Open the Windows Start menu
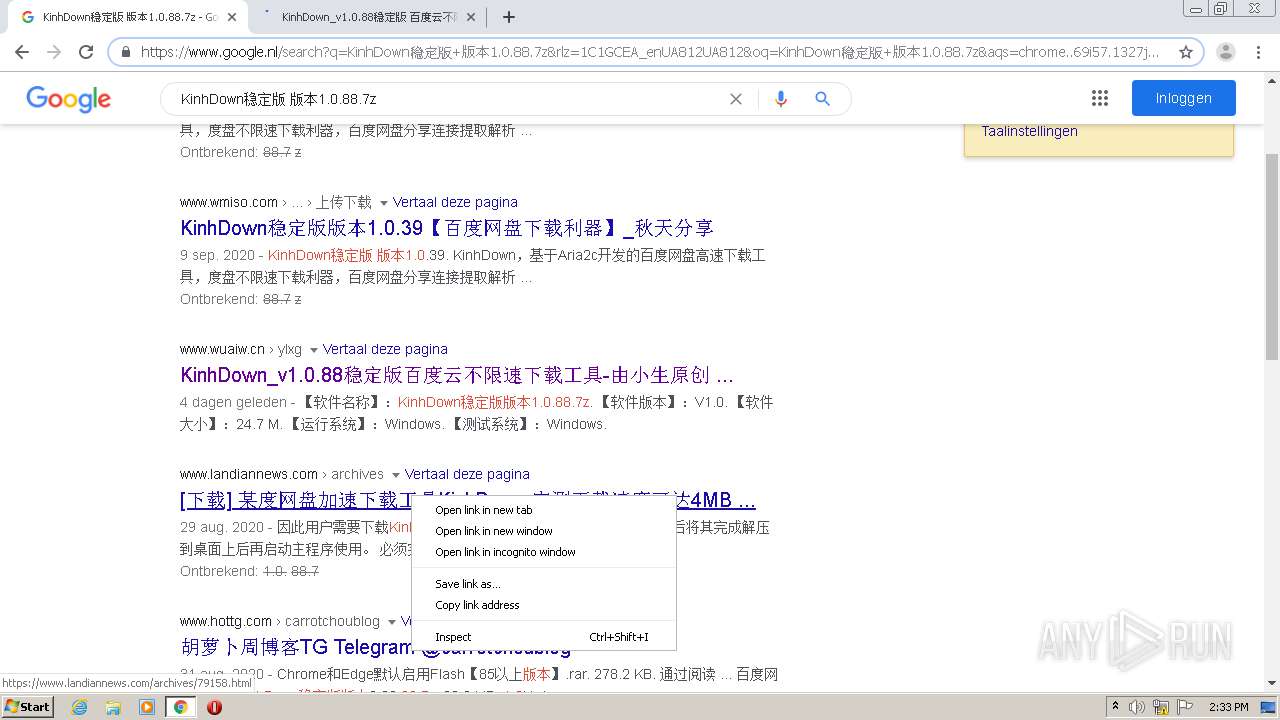The height and width of the screenshot is (720, 1280). pyautogui.click(x=27, y=707)
